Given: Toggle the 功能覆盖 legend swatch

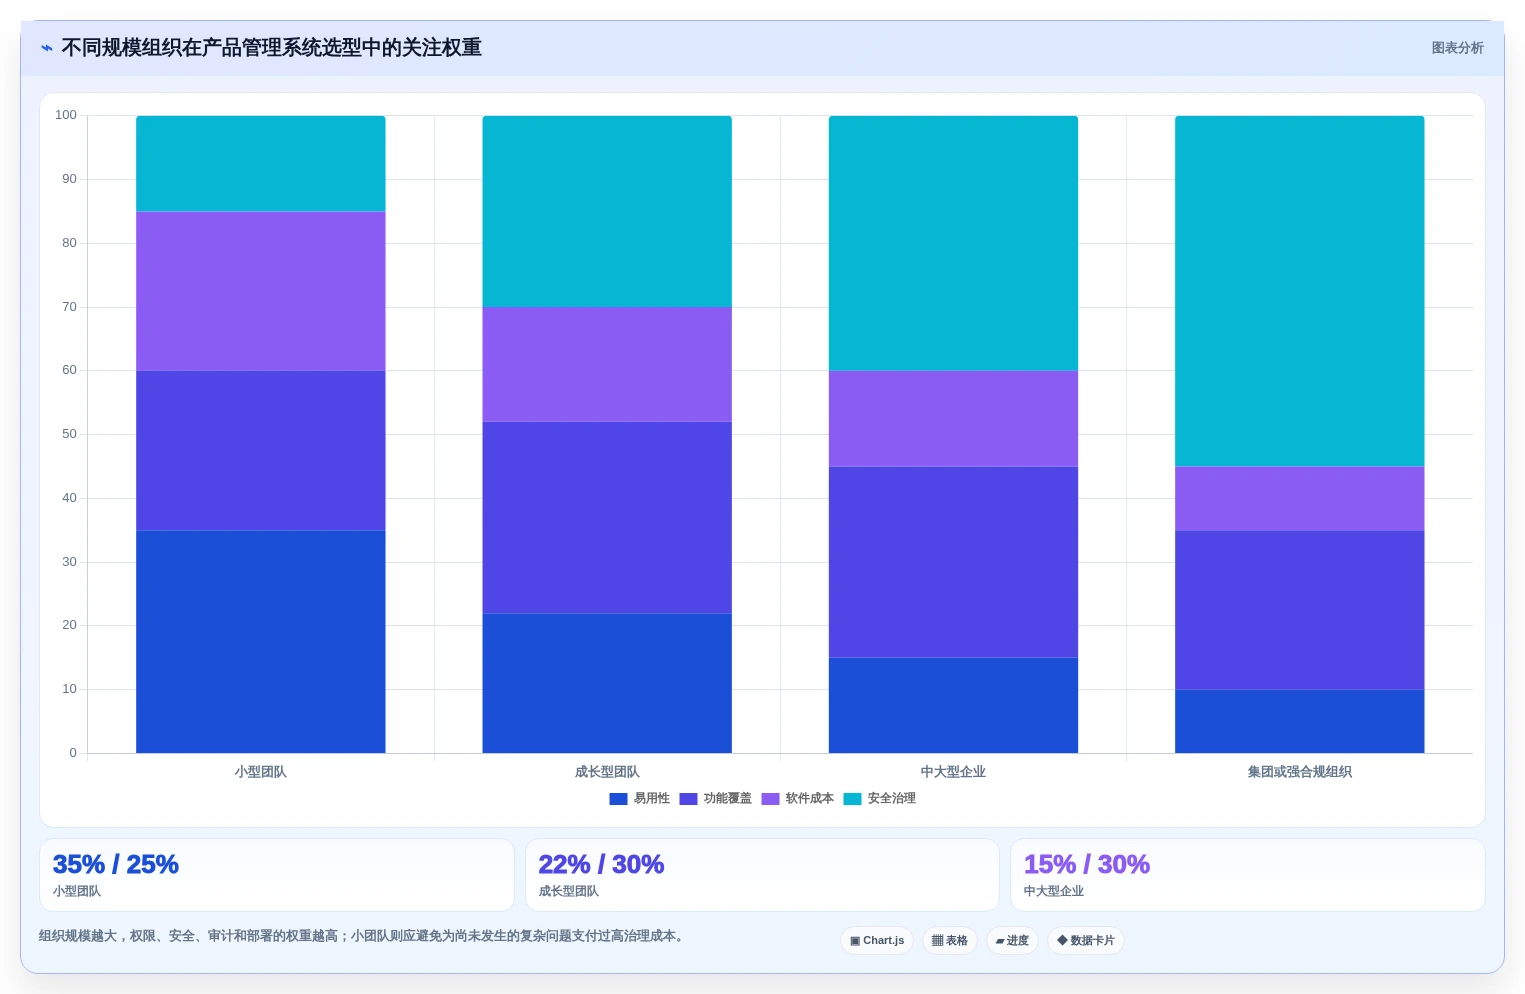Looking at the screenshot, I should pos(688,799).
